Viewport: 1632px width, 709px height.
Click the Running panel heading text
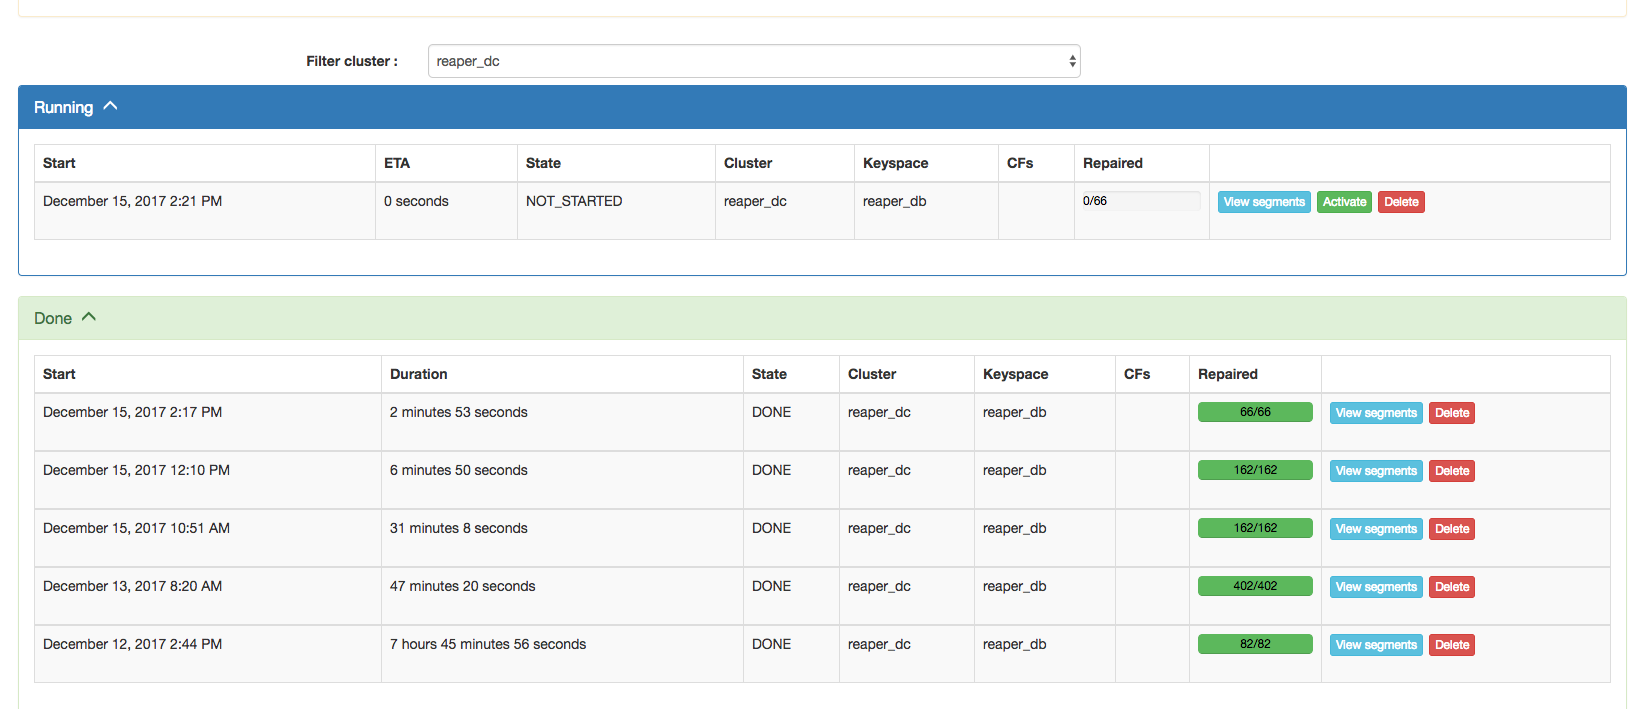point(63,107)
